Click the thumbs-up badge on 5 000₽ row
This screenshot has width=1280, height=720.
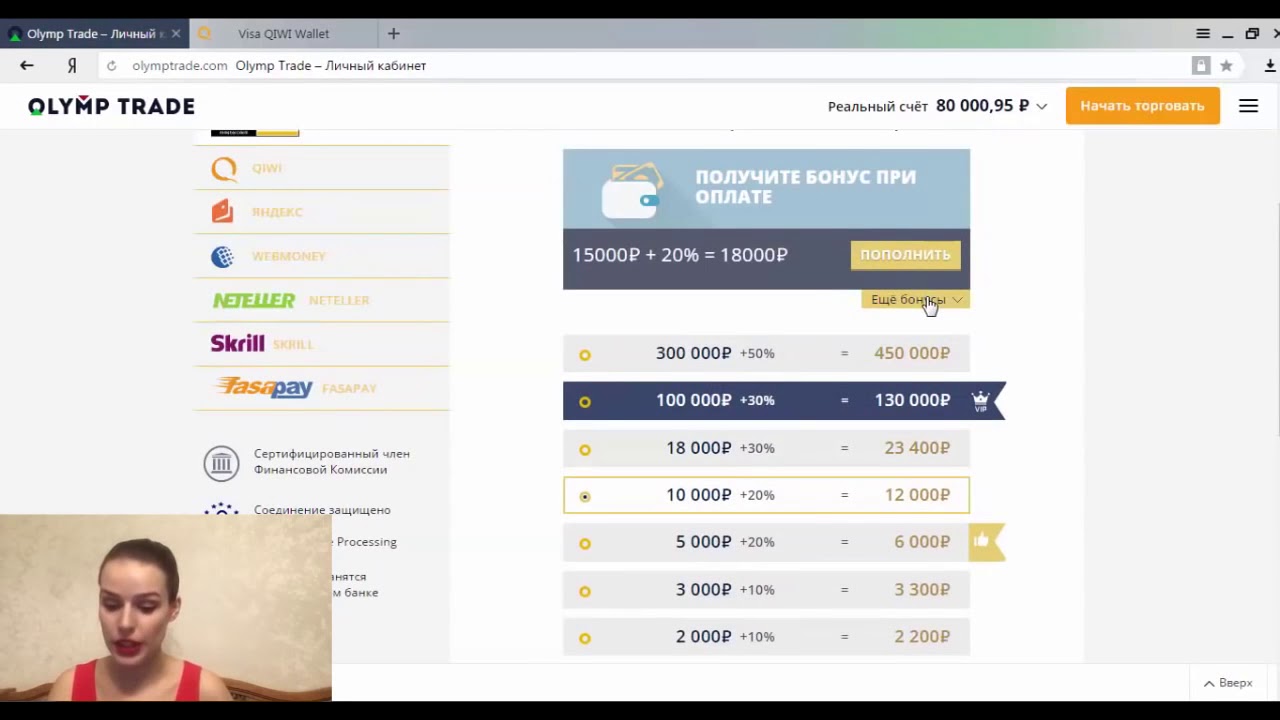coord(982,542)
